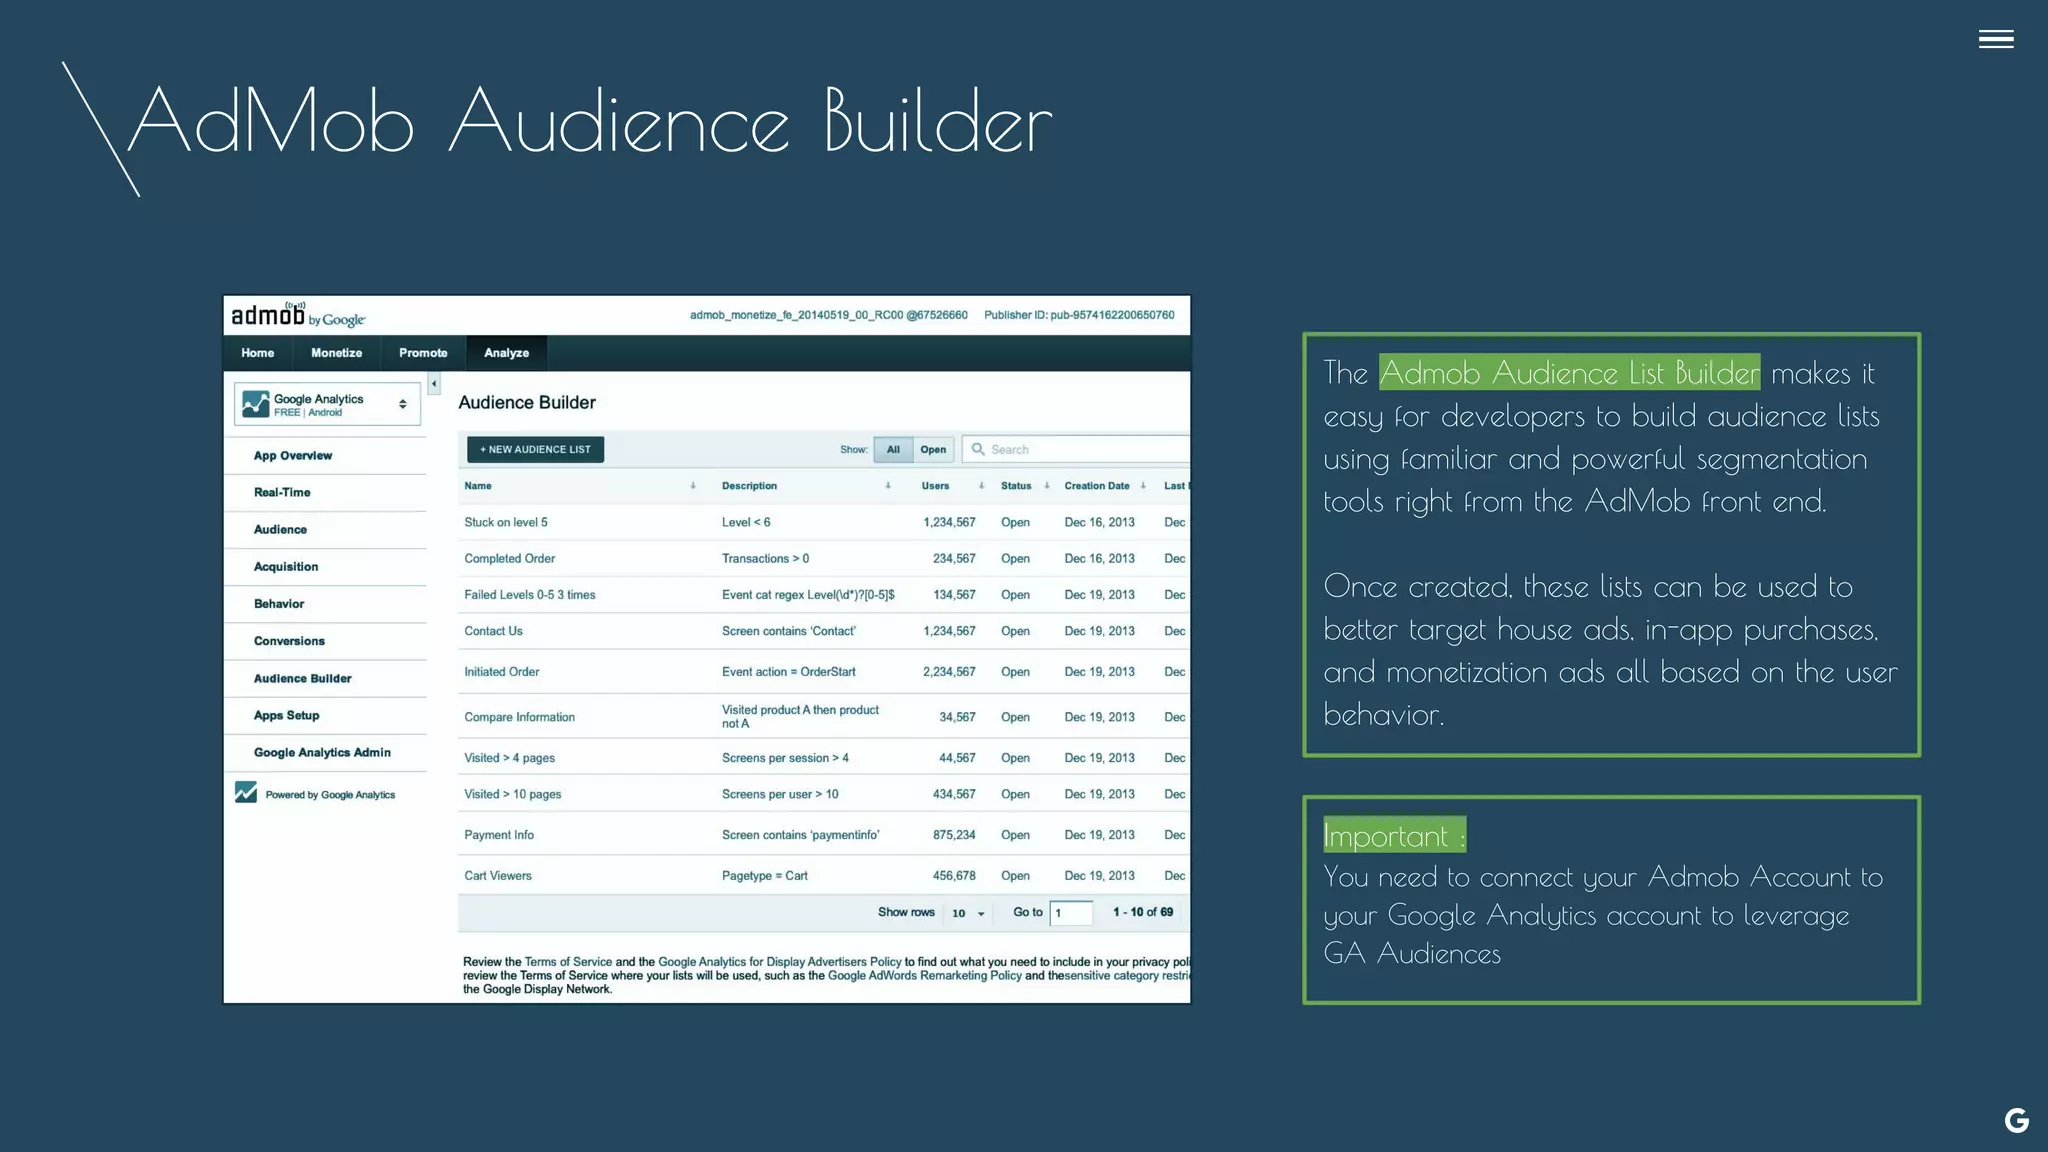
Task: Sort by Creation Date column arrow
Action: click(x=1142, y=486)
